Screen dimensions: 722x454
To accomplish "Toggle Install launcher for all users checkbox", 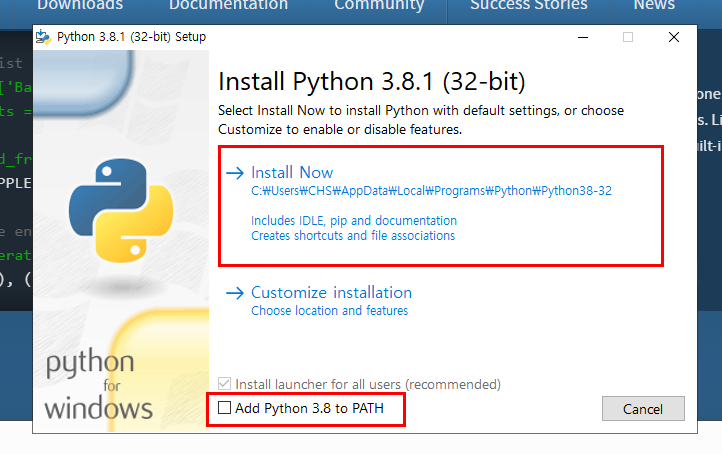I will 224,384.
